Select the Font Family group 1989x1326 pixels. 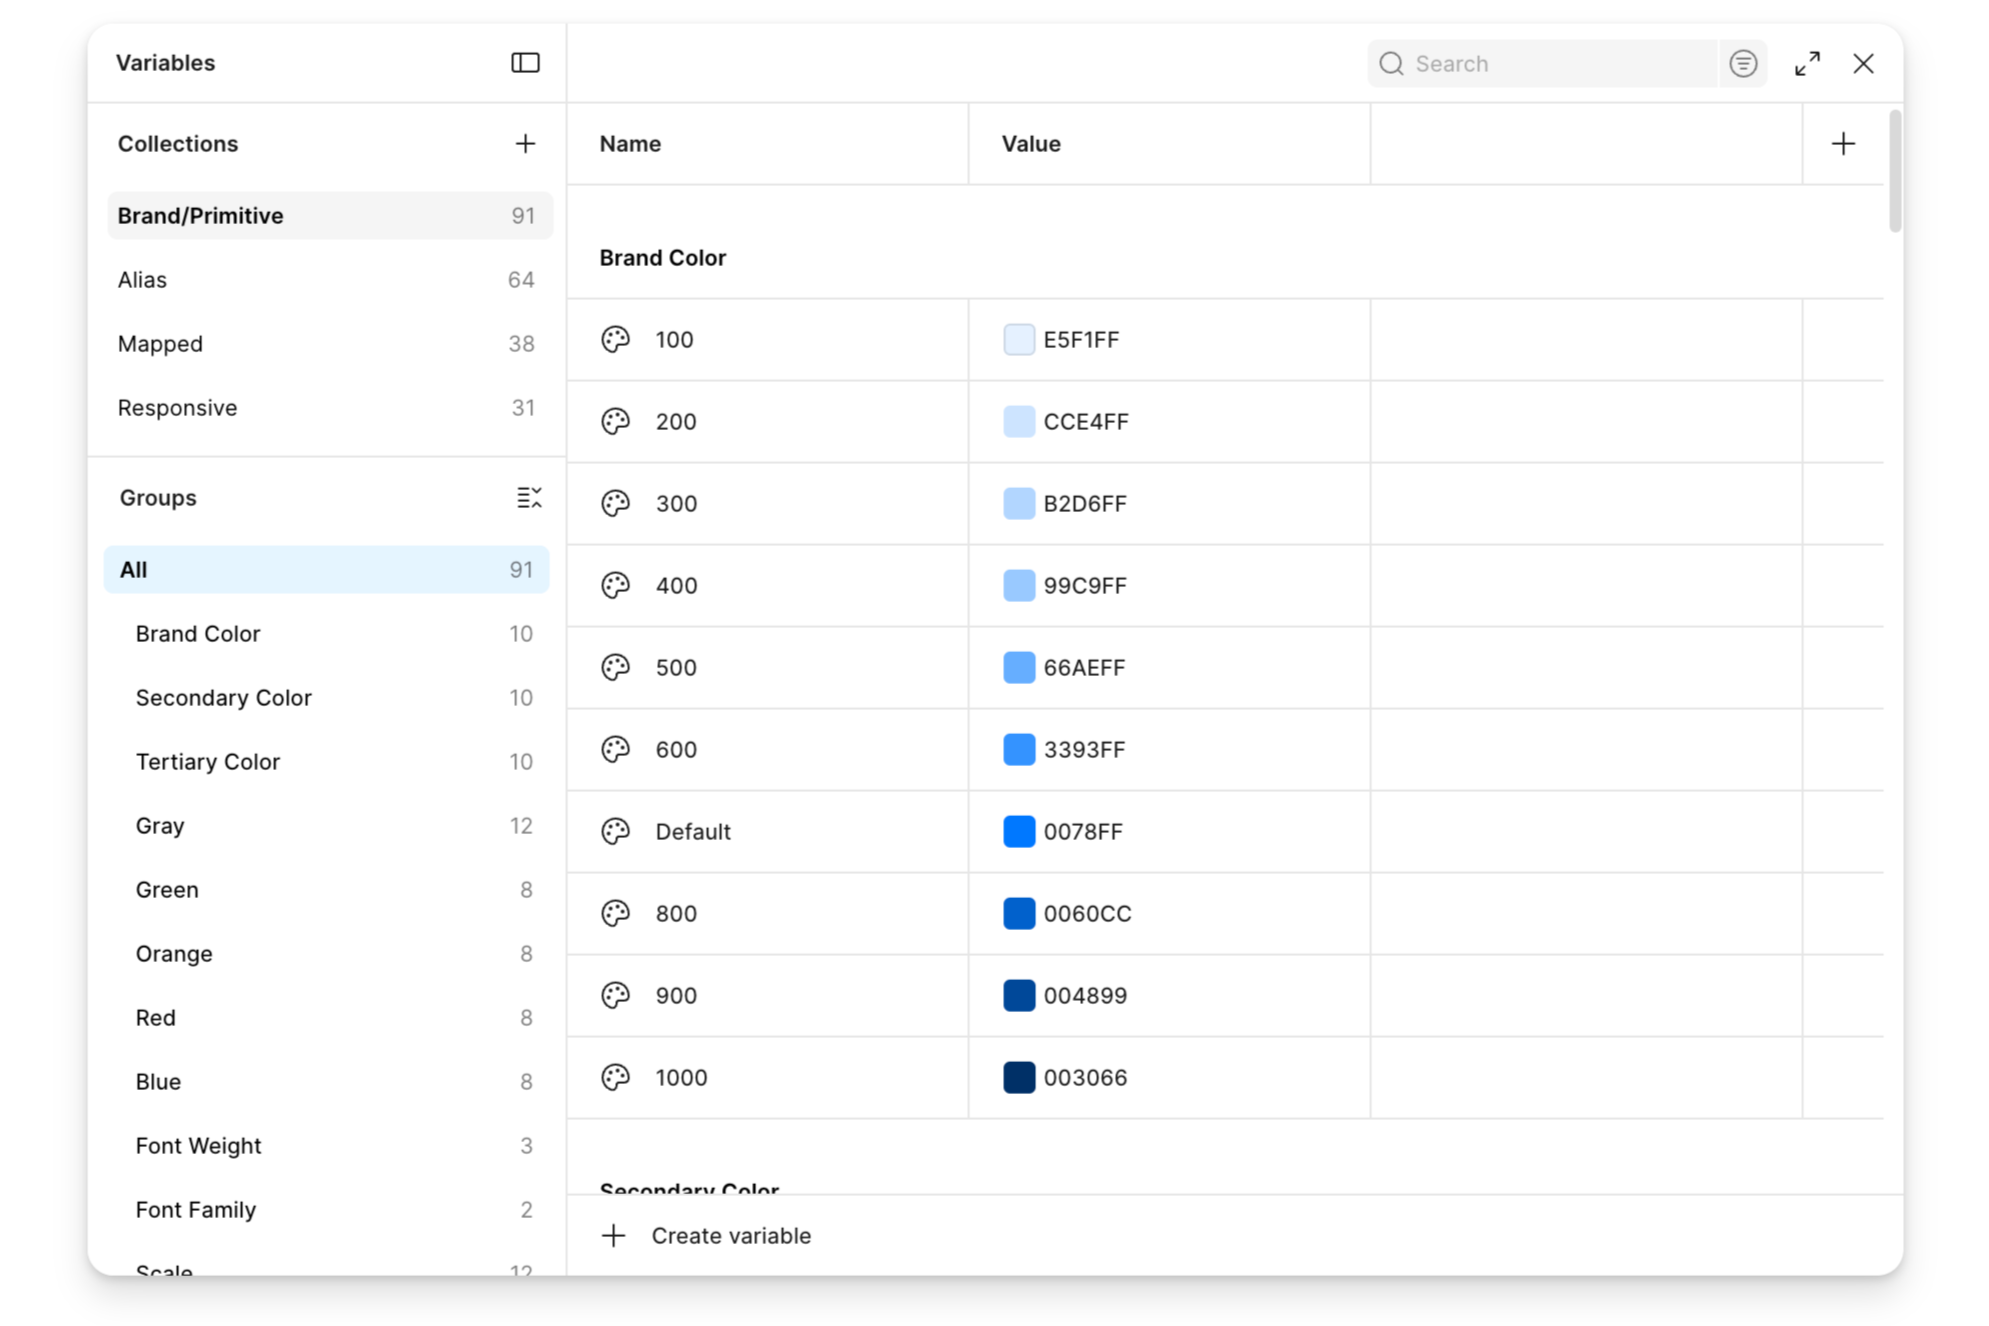(326, 1210)
